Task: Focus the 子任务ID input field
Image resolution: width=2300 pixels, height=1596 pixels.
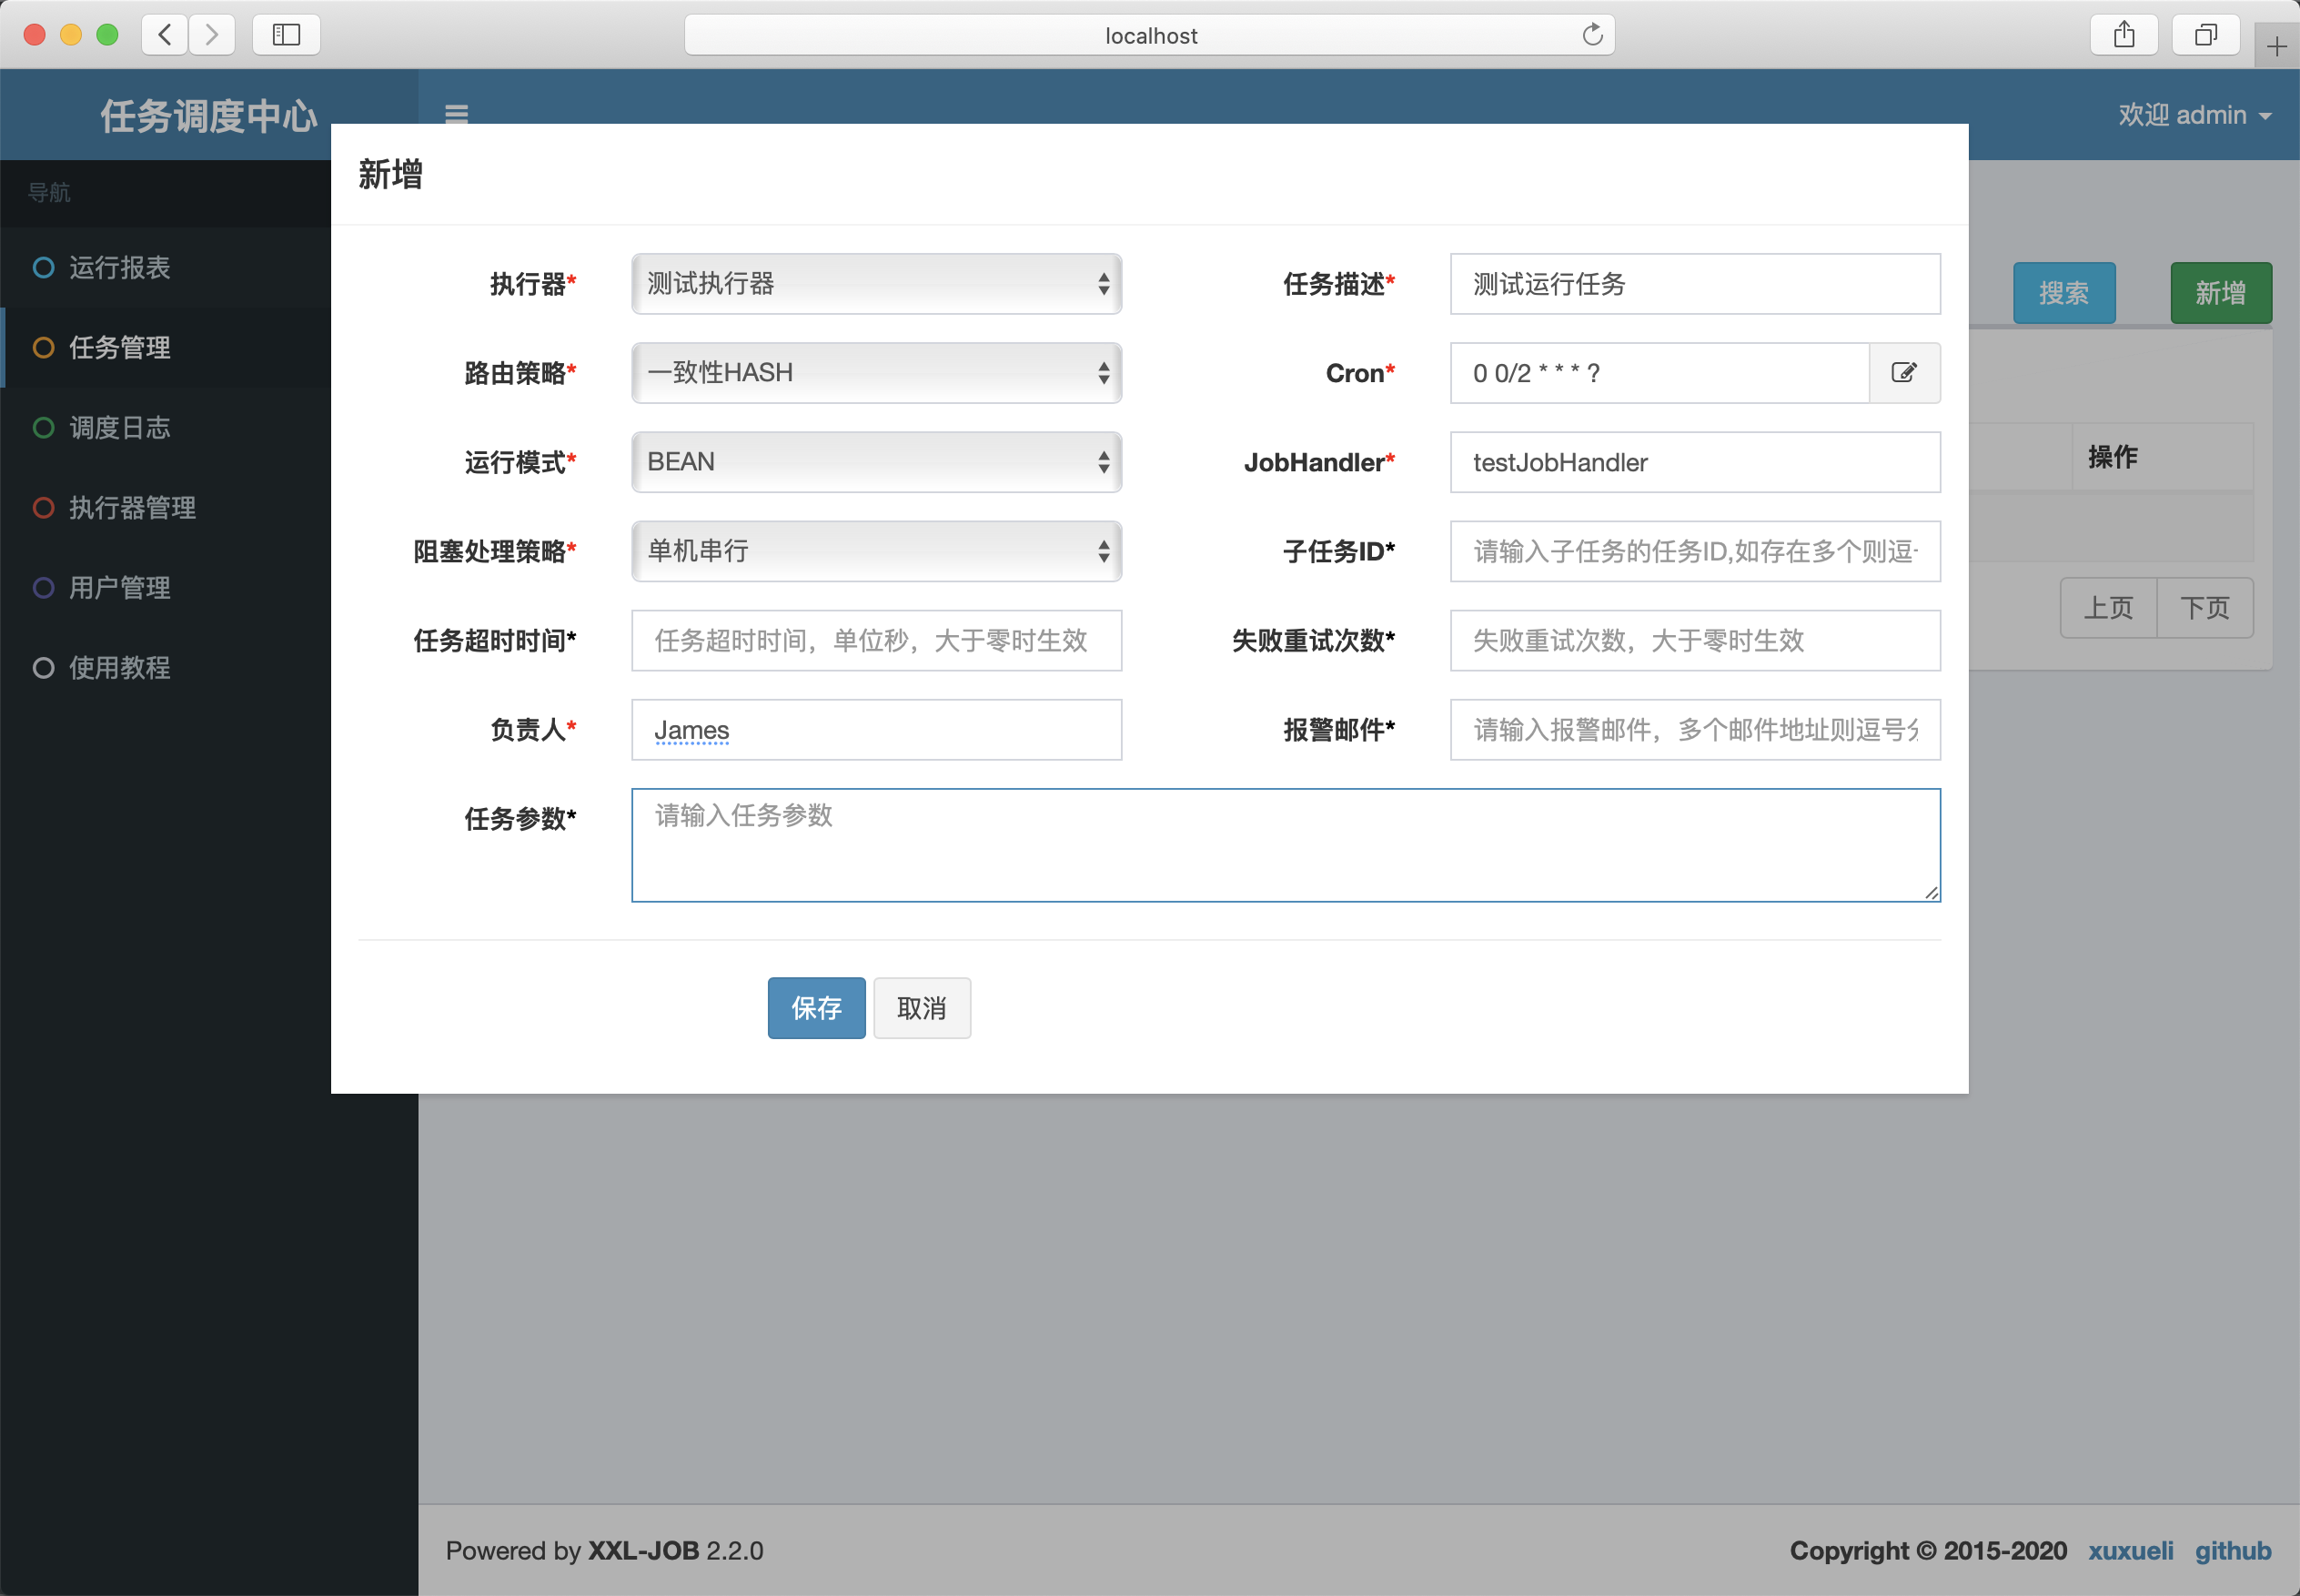Action: click(x=1695, y=551)
